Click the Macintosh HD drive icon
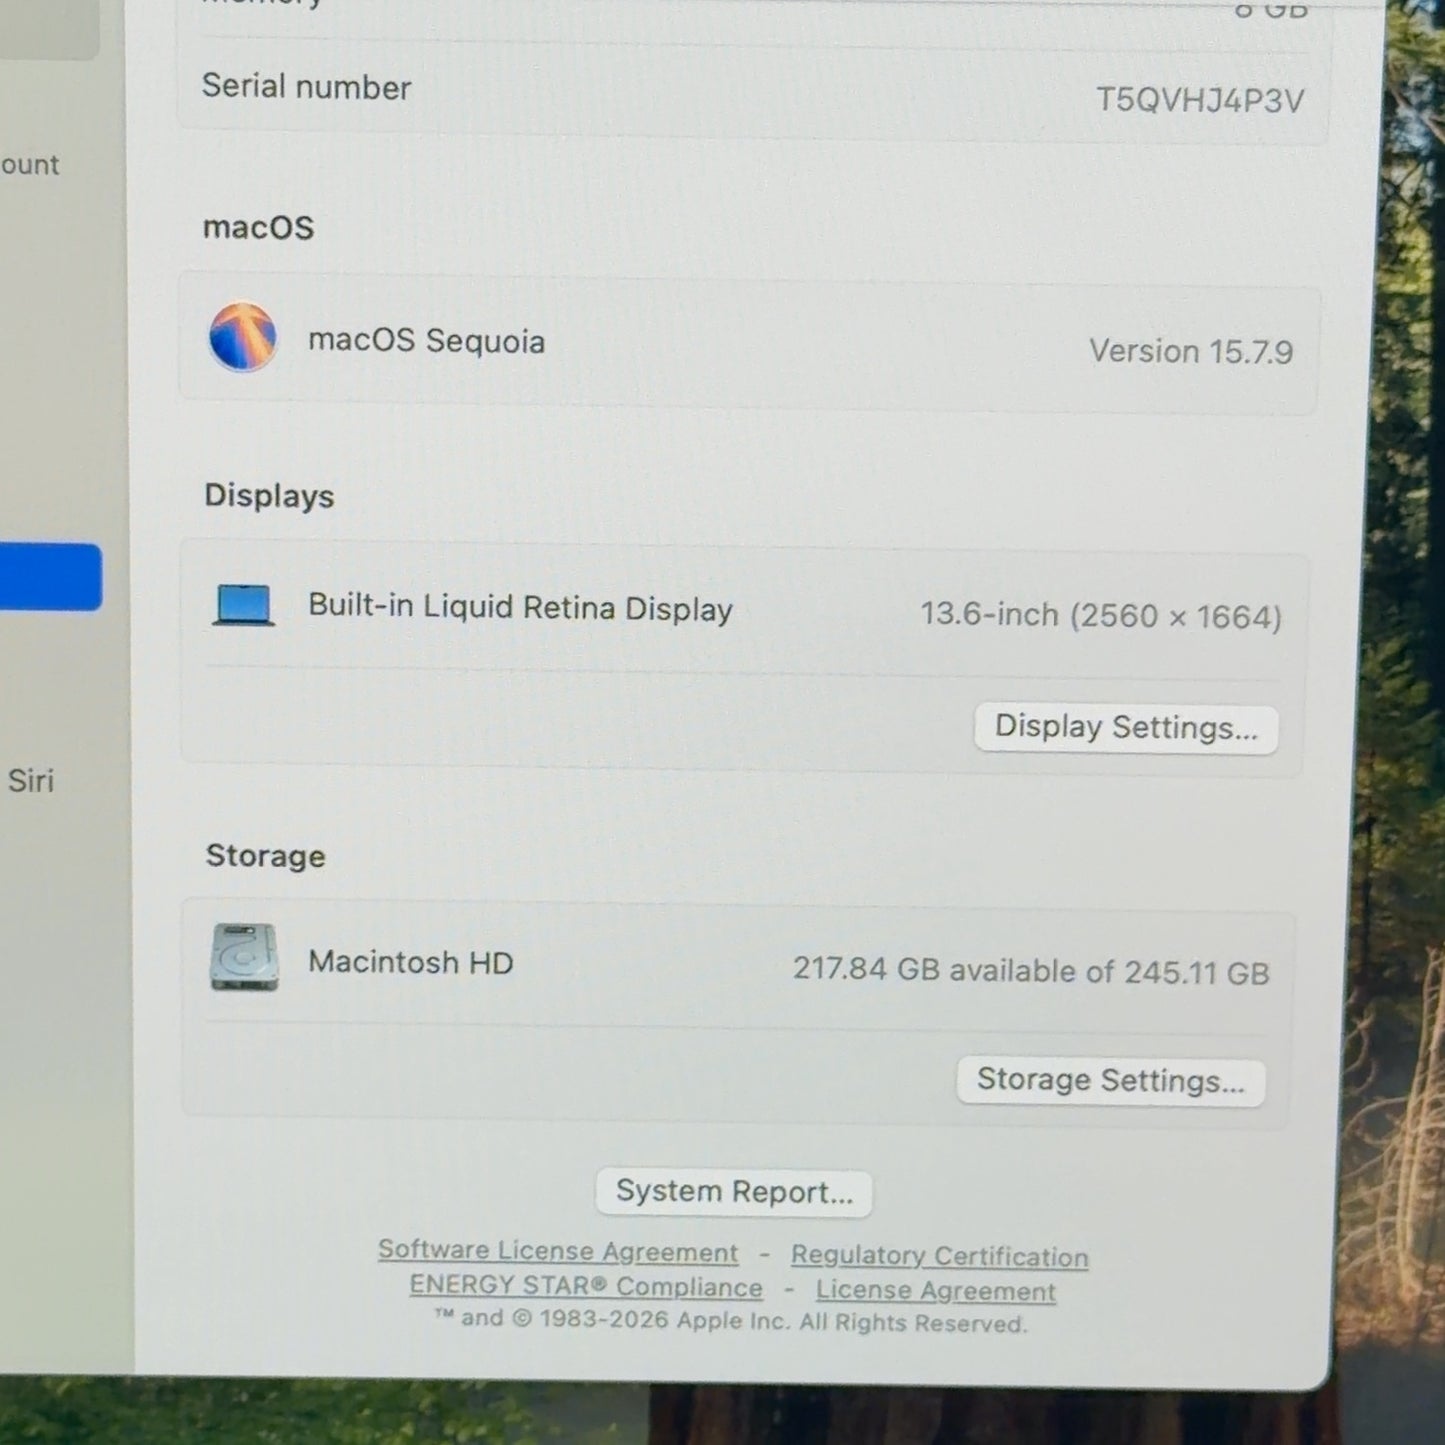1445x1445 pixels. (244, 957)
